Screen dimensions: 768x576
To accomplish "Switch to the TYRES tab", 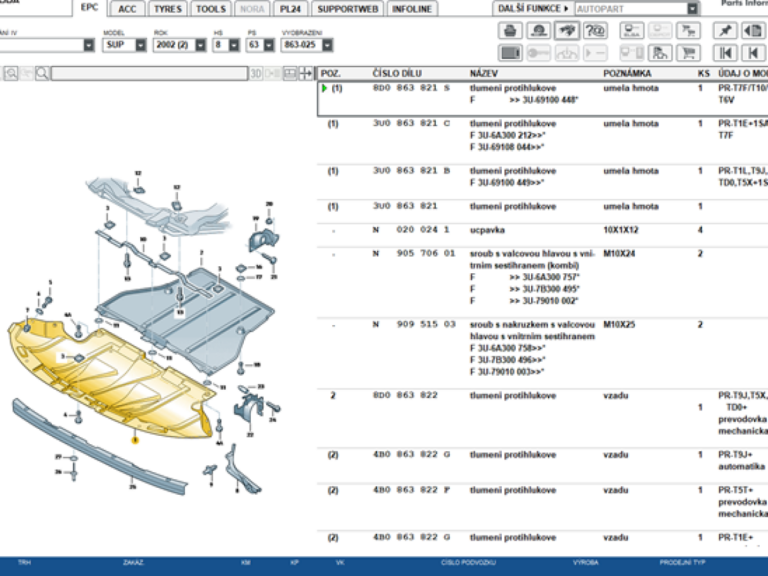I will click(166, 8).
